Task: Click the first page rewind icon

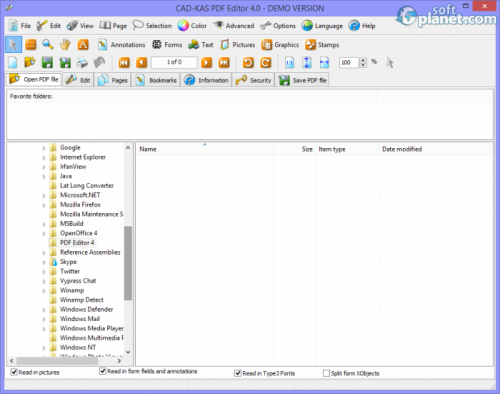Action: pos(124,62)
